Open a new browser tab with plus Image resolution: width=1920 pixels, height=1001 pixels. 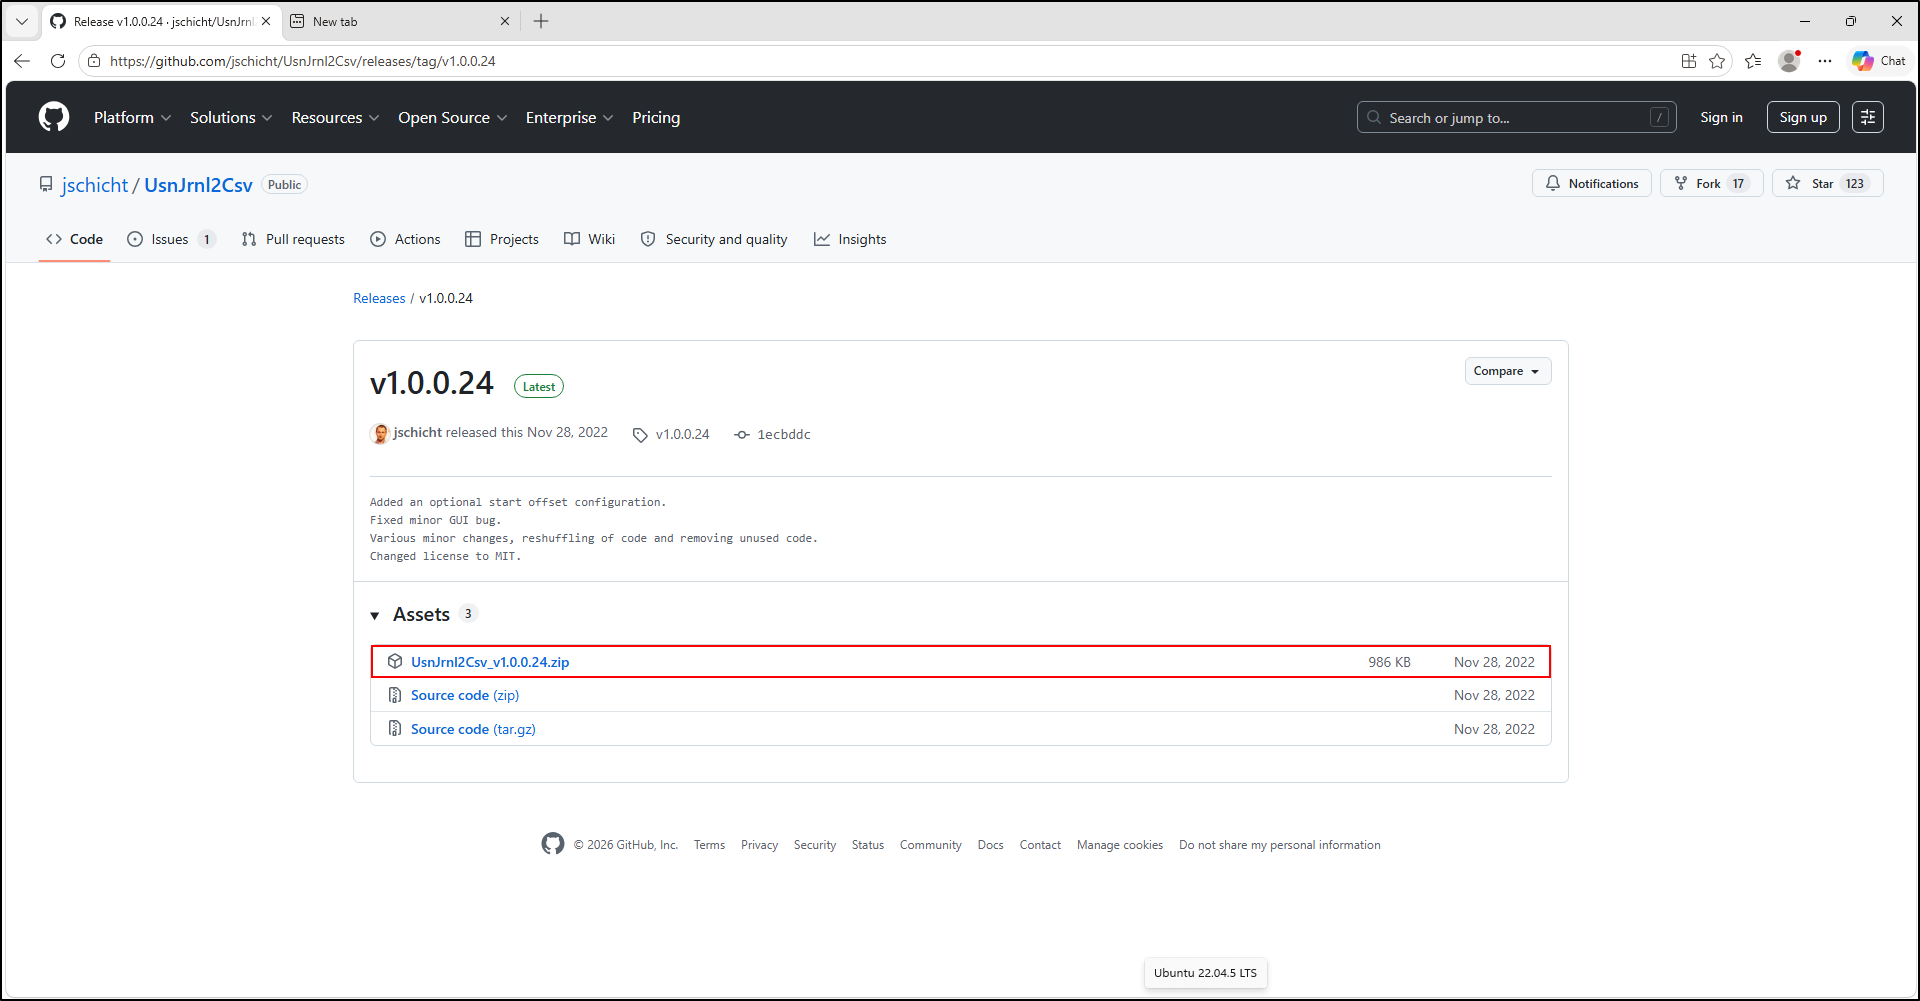541,21
